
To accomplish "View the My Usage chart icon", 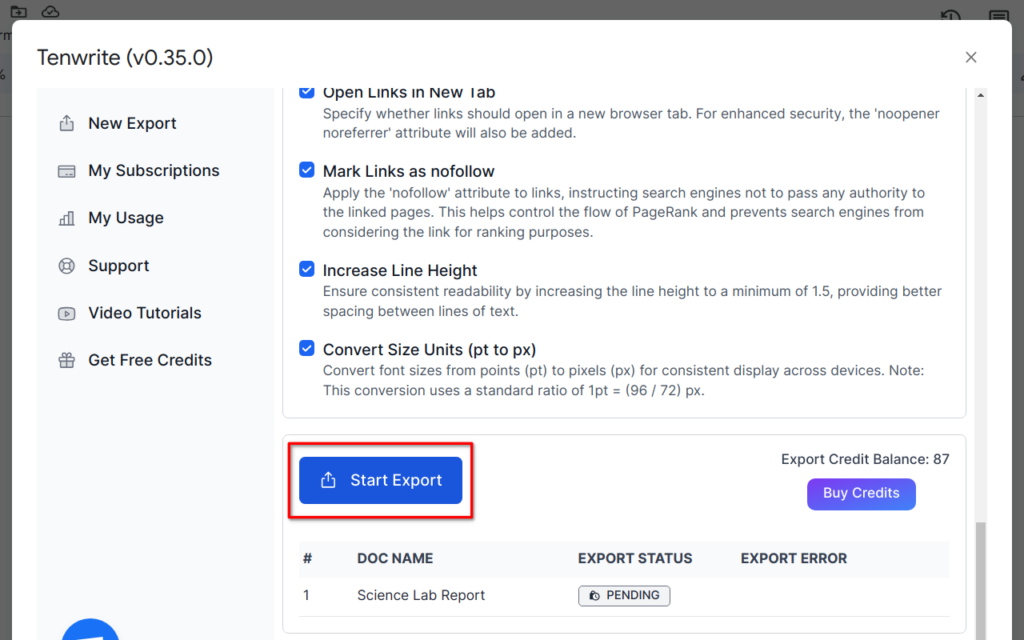I will [x=66, y=217].
